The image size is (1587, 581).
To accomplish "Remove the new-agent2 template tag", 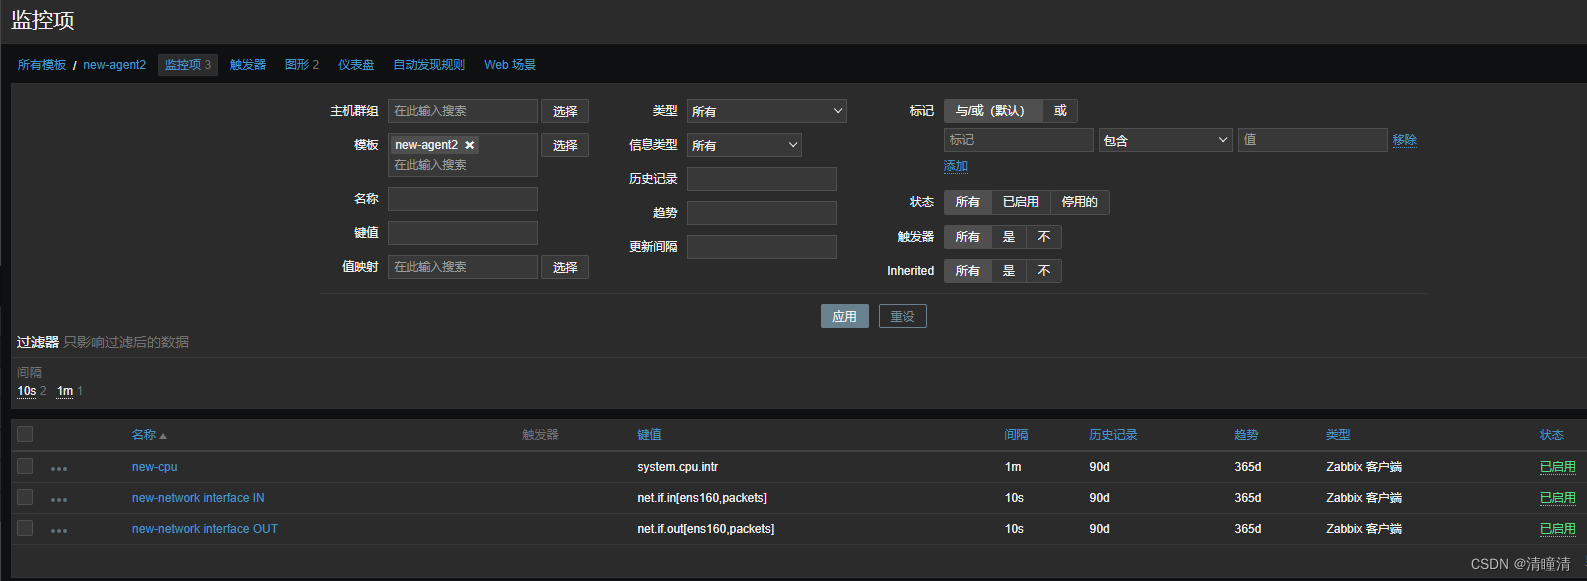I will 470,145.
